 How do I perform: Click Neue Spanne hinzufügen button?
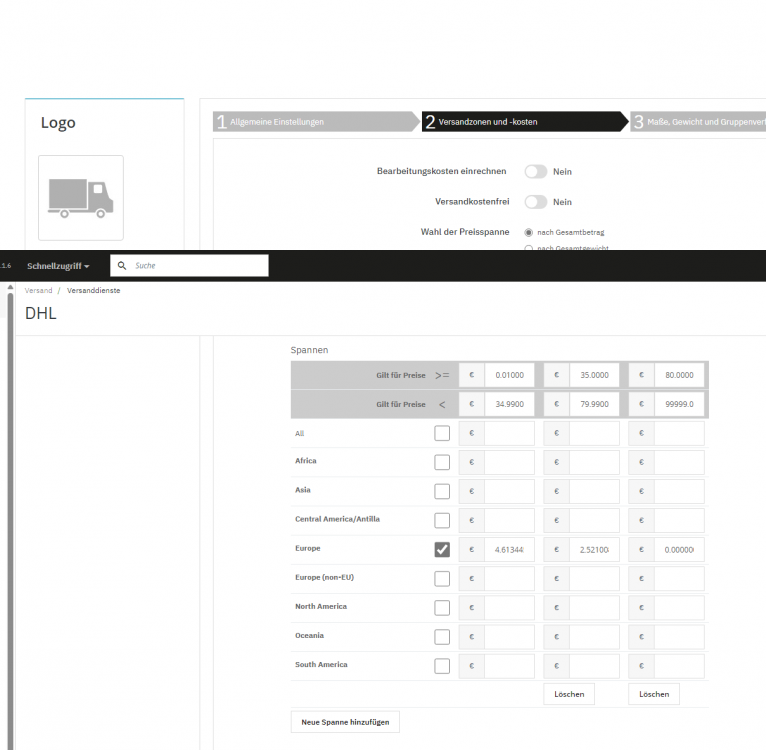click(345, 722)
